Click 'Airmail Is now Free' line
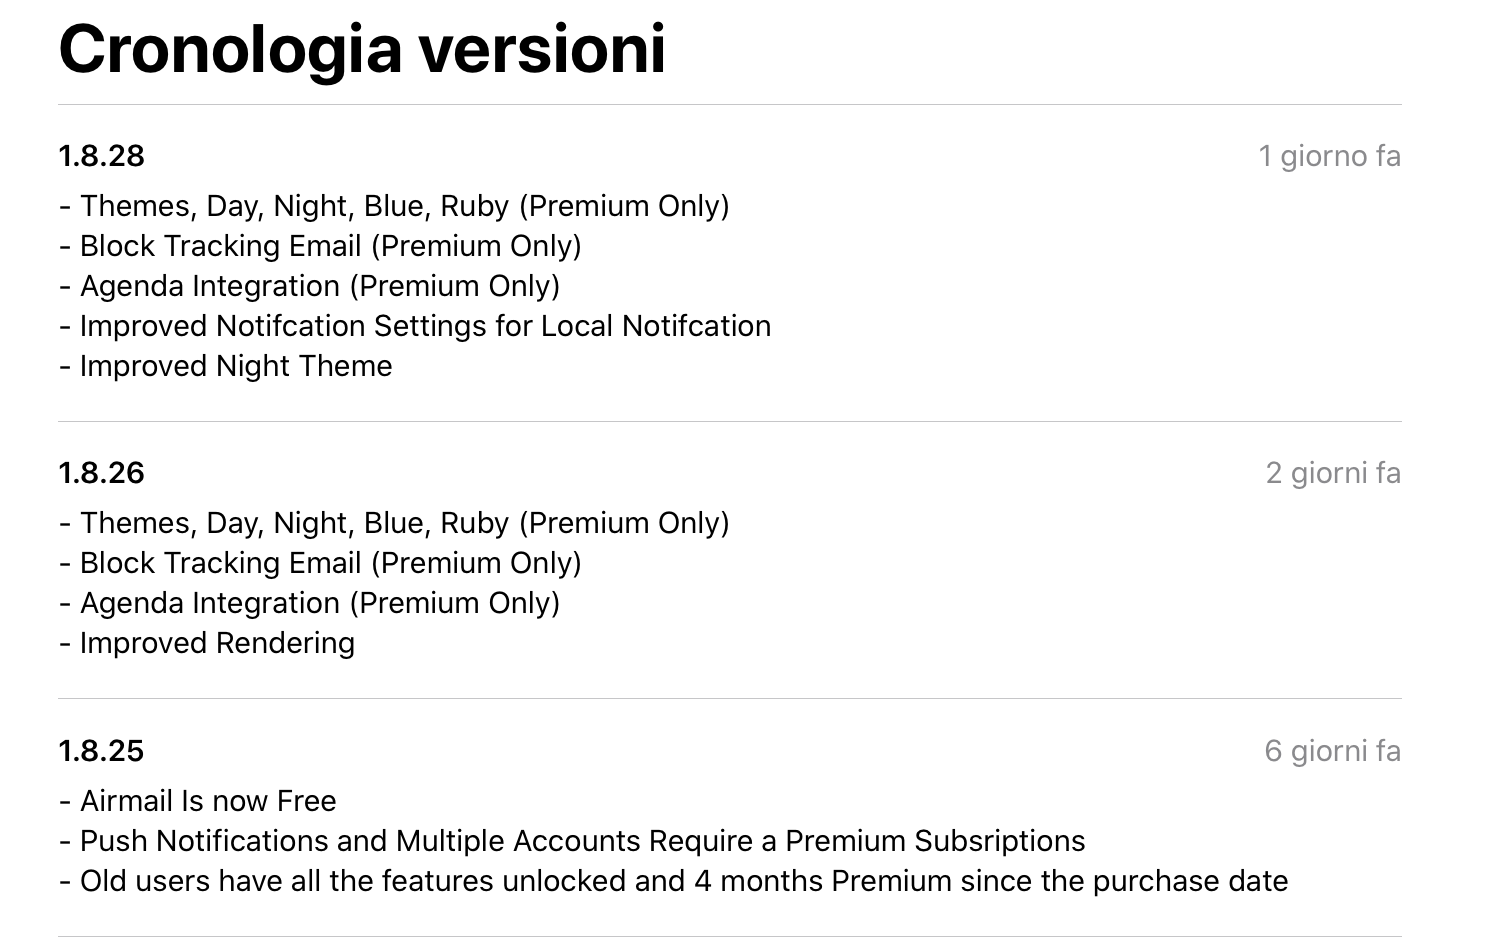The width and height of the screenshot is (1504, 940). [x=198, y=801]
